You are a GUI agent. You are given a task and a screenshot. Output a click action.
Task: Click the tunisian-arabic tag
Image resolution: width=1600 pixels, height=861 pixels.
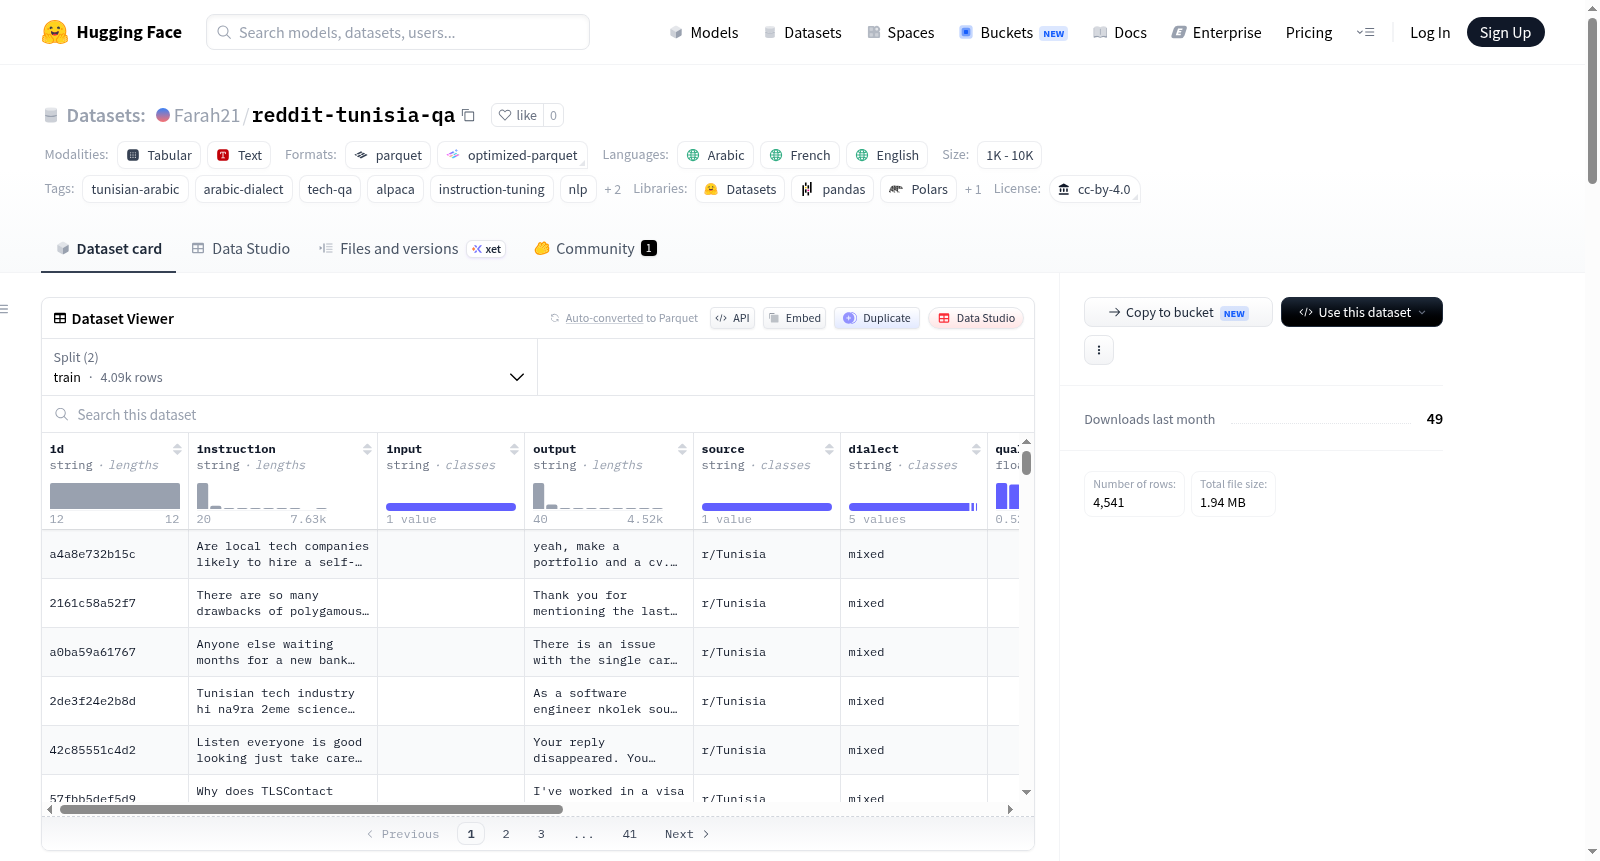(135, 189)
